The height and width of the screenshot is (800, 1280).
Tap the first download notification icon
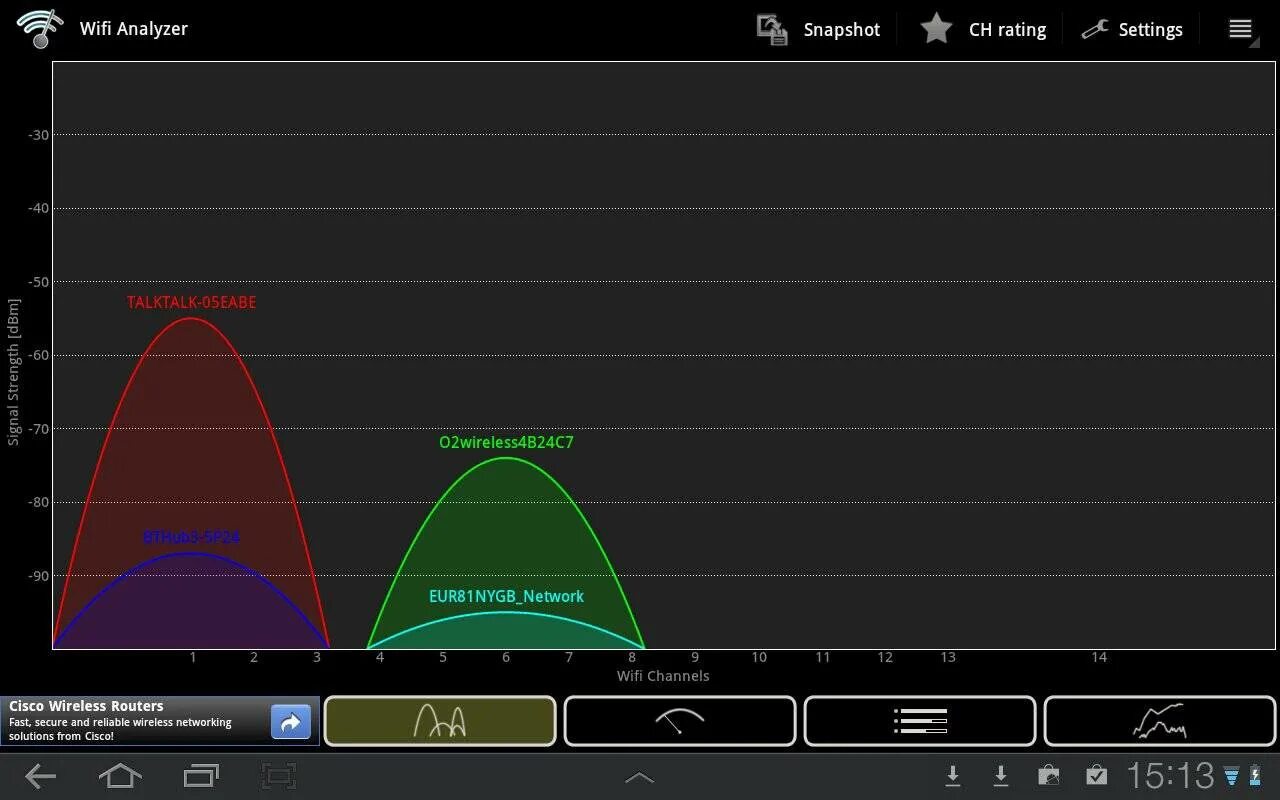(x=953, y=776)
